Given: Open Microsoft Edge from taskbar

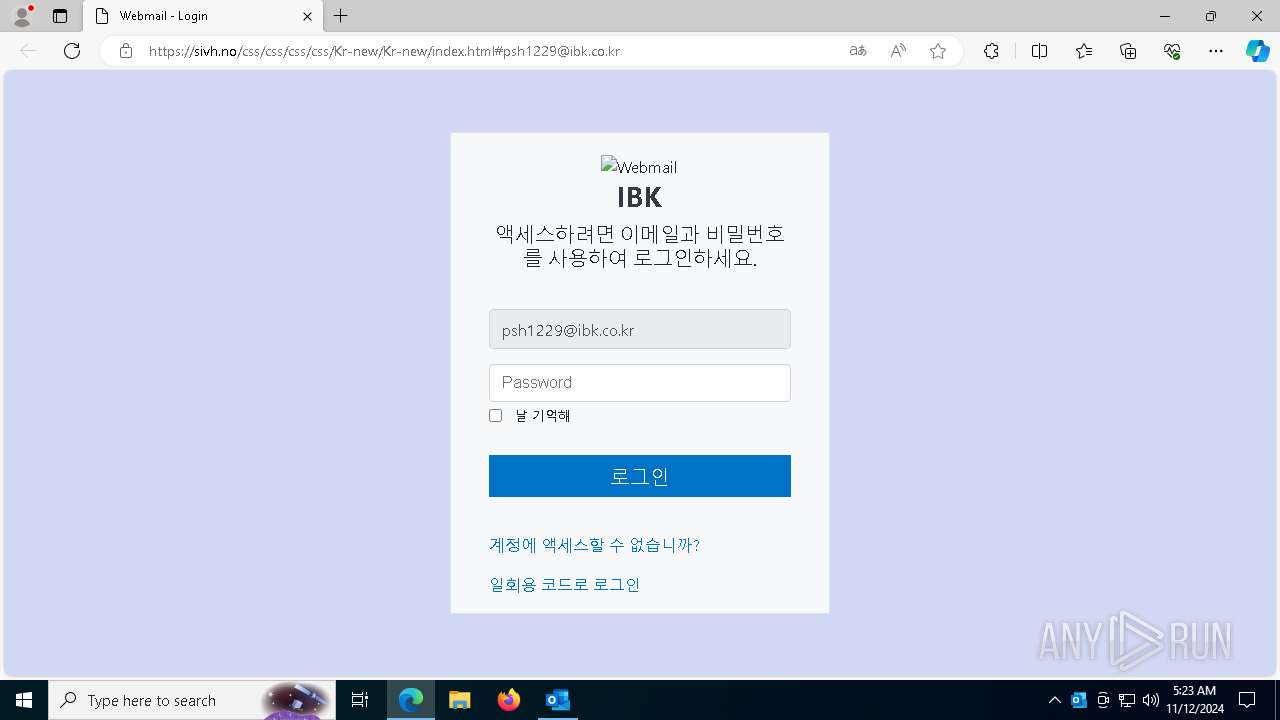Looking at the screenshot, I should 411,700.
